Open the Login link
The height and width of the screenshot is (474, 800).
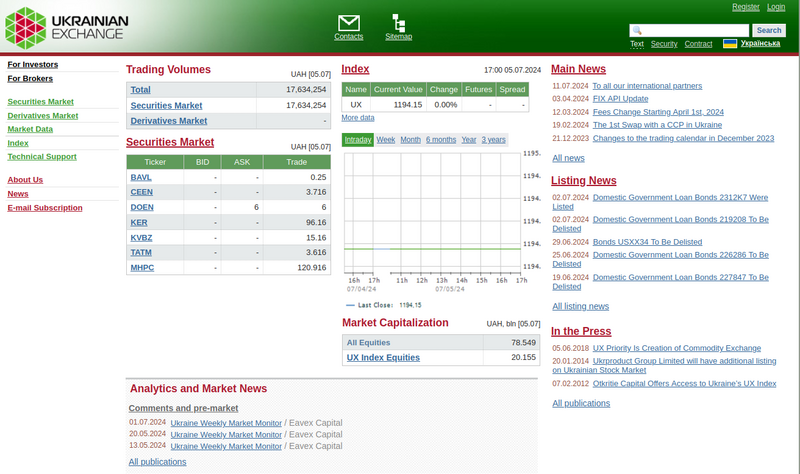tap(776, 7)
